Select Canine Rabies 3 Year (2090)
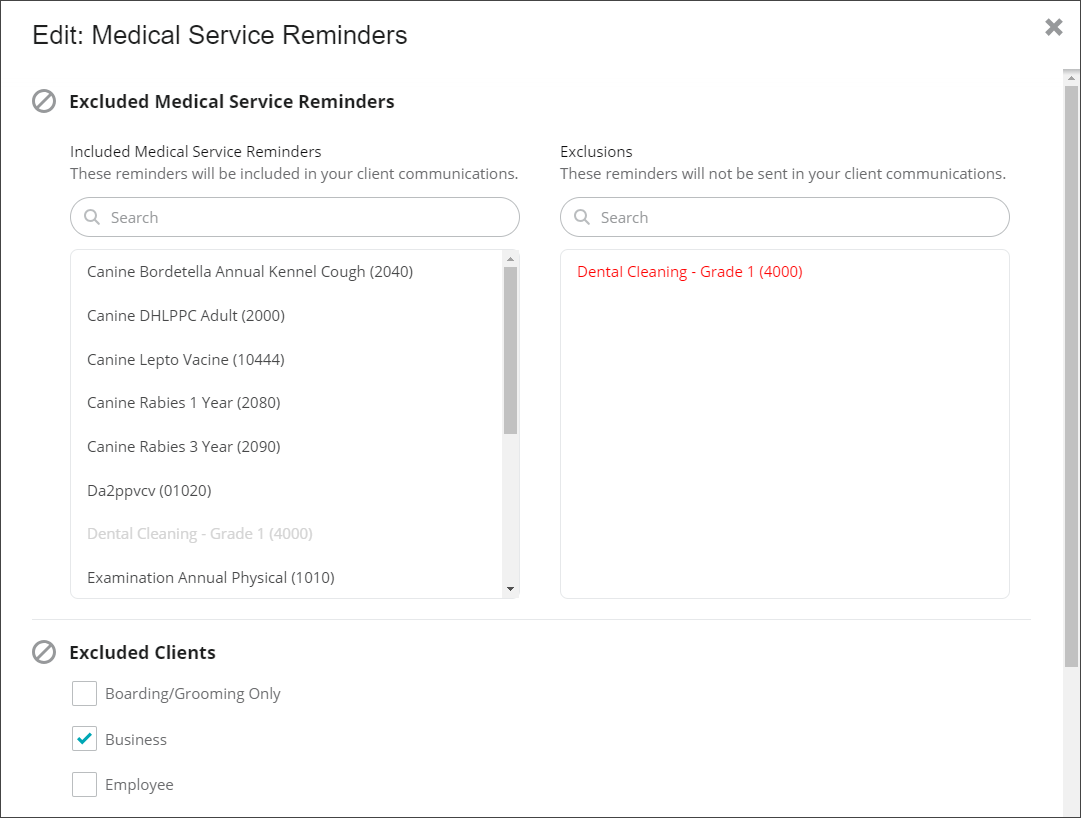The image size is (1081, 818). pos(184,447)
